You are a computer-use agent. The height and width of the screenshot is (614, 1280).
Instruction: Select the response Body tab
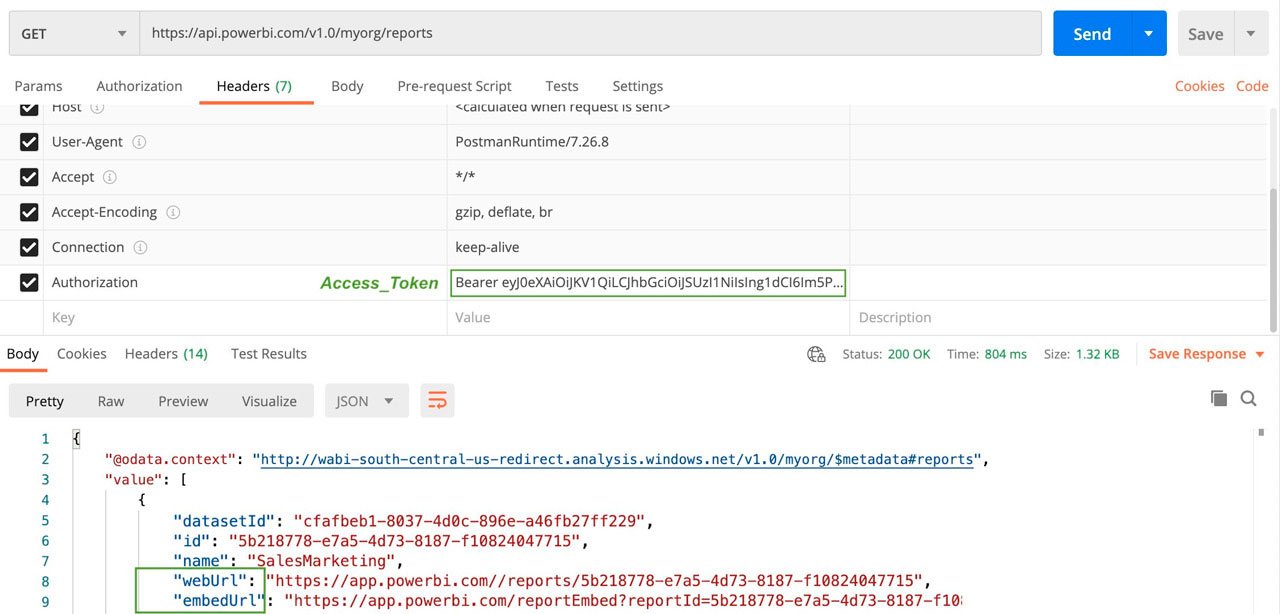[23, 354]
